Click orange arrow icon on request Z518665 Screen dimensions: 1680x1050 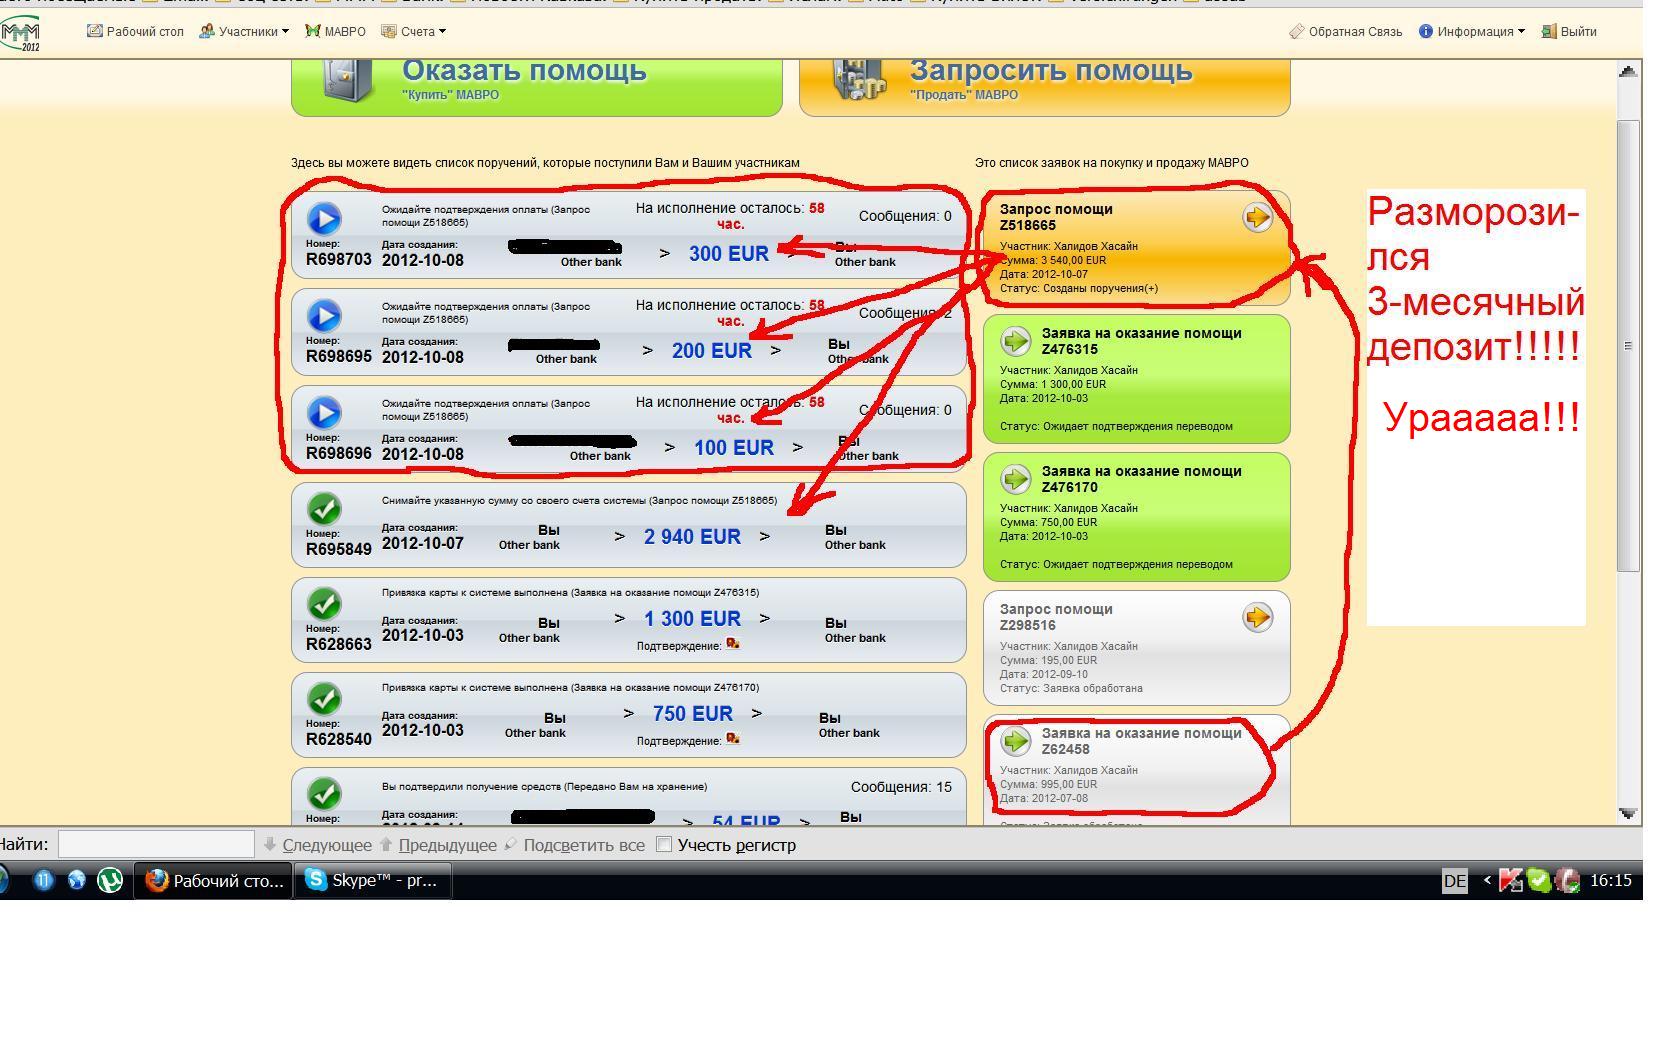(x=1257, y=217)
